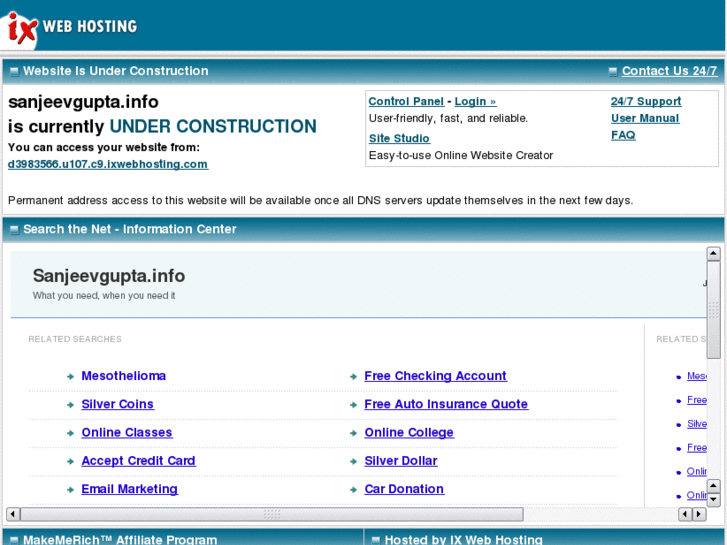Click the arrow bullet beside Email Marketing
The height and width of the screenshot is (545, 727).
click(x=70, y=490)
